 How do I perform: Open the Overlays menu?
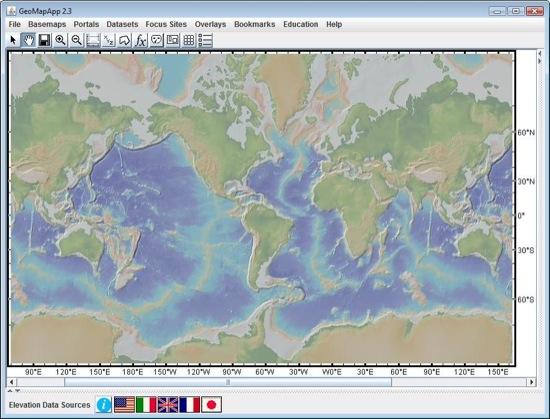[210, 24]
